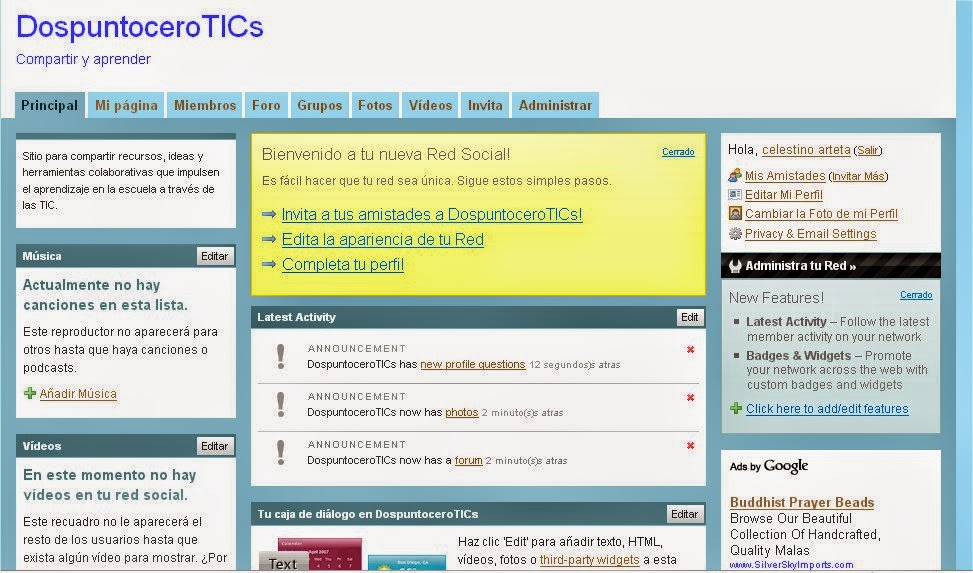Remove the photos announcement with red X
973x573 pixels.
(690, 397)
